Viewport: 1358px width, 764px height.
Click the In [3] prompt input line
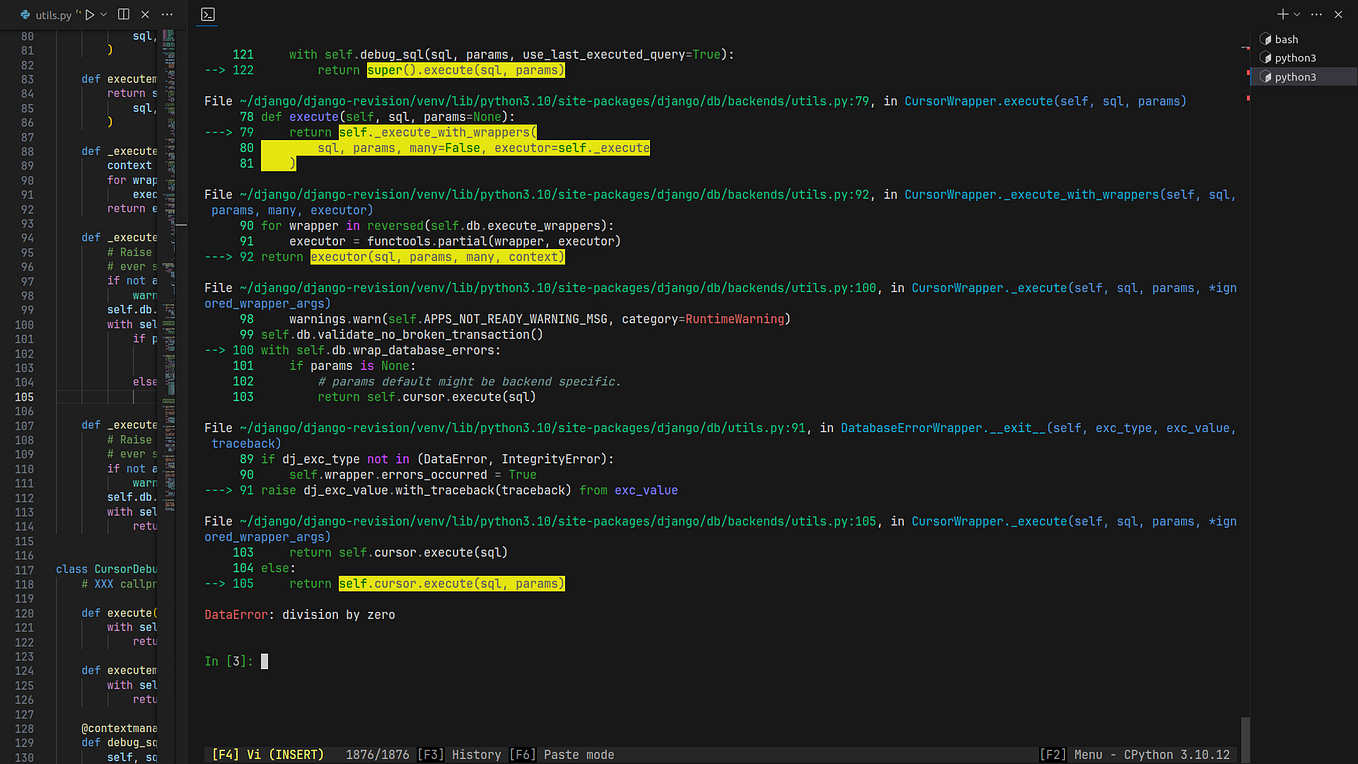pyautogui.click(x=263, y=661)
